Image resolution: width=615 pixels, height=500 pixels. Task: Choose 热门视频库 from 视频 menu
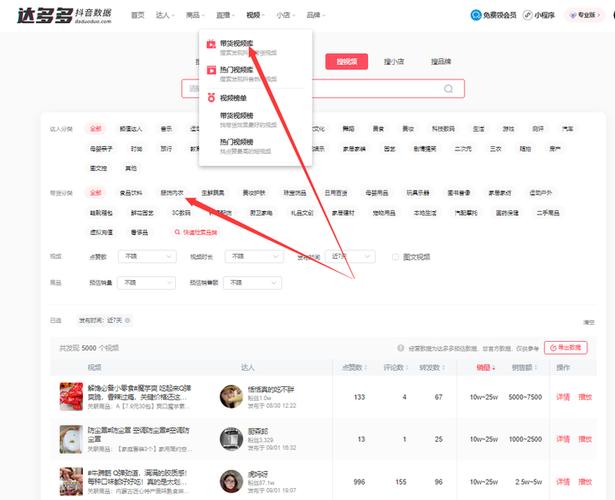237,70
